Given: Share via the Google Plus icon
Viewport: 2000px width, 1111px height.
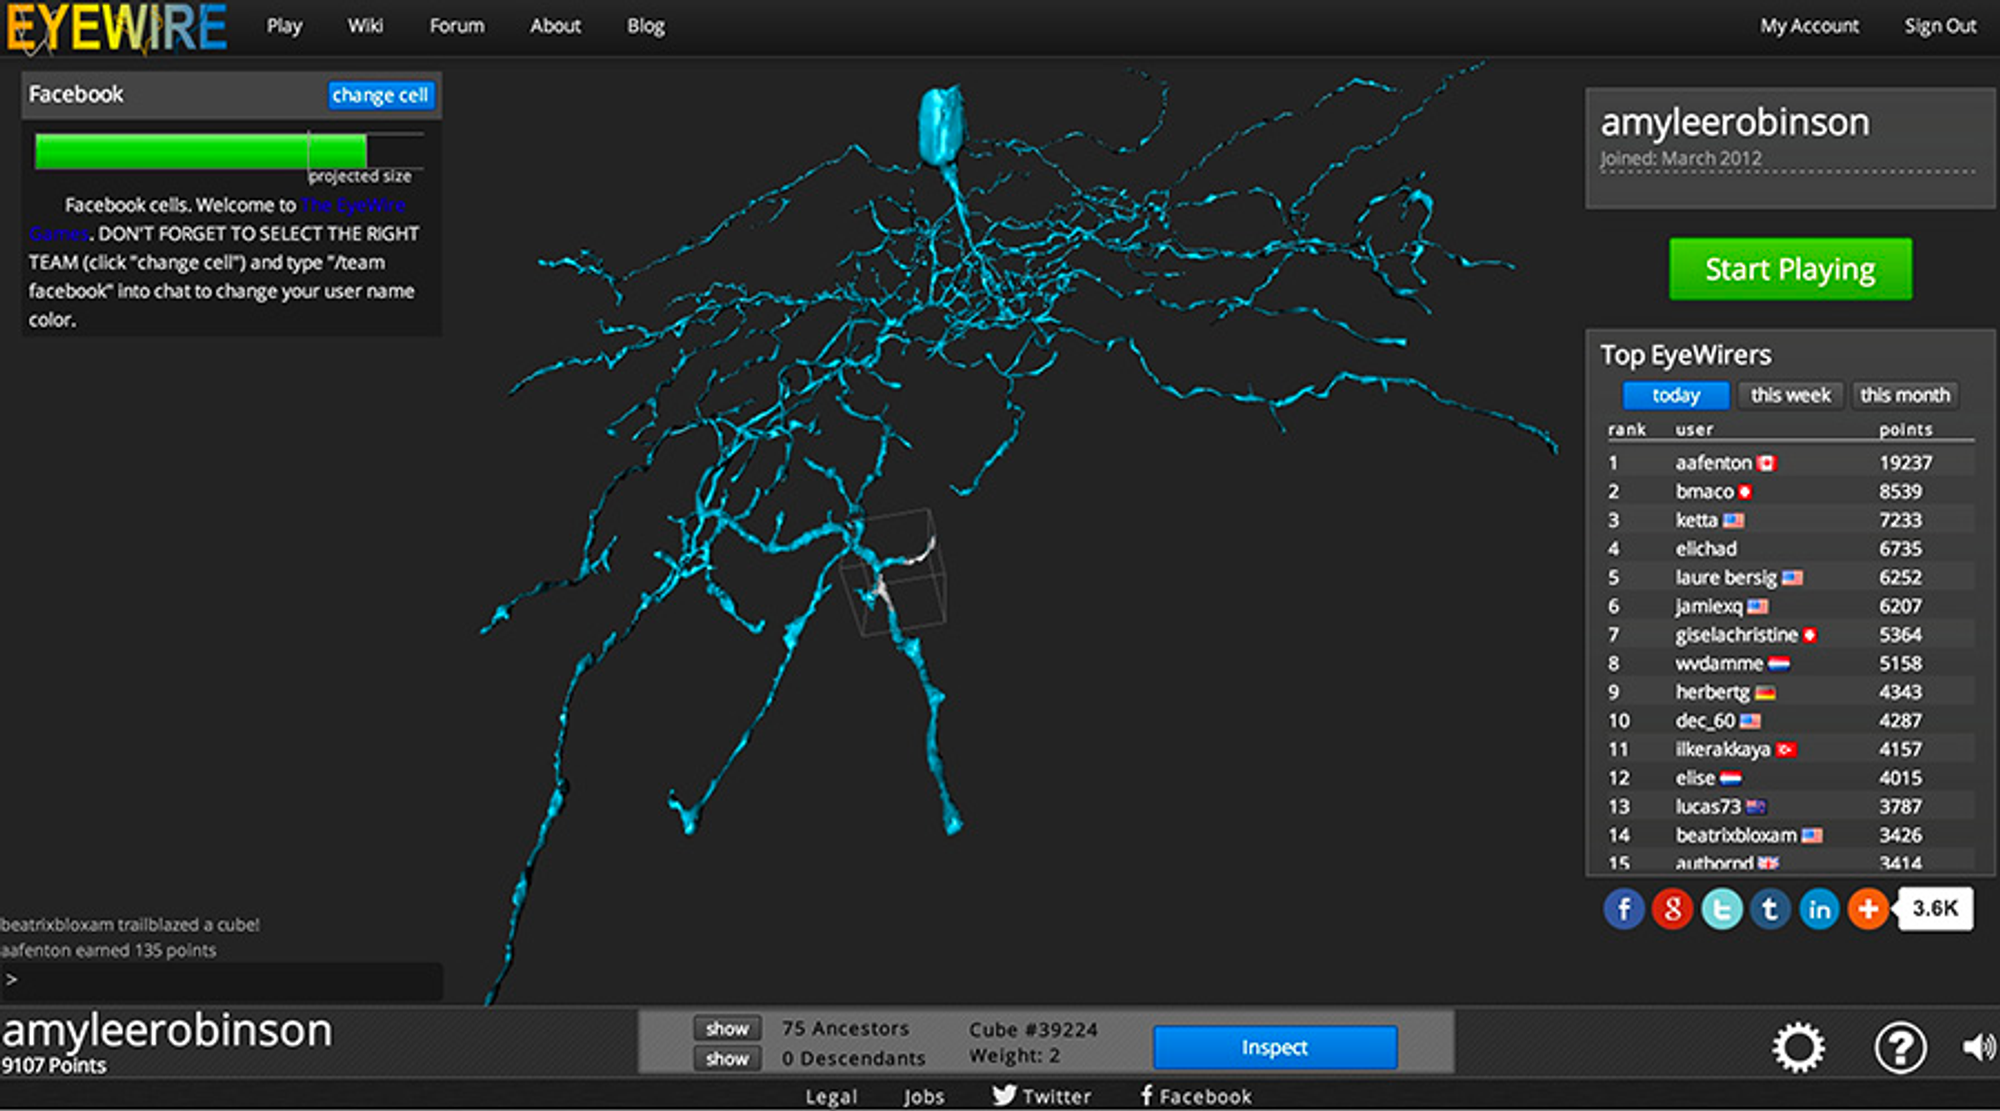Looking at the screenshot, I should click(x=1672, y=909).
